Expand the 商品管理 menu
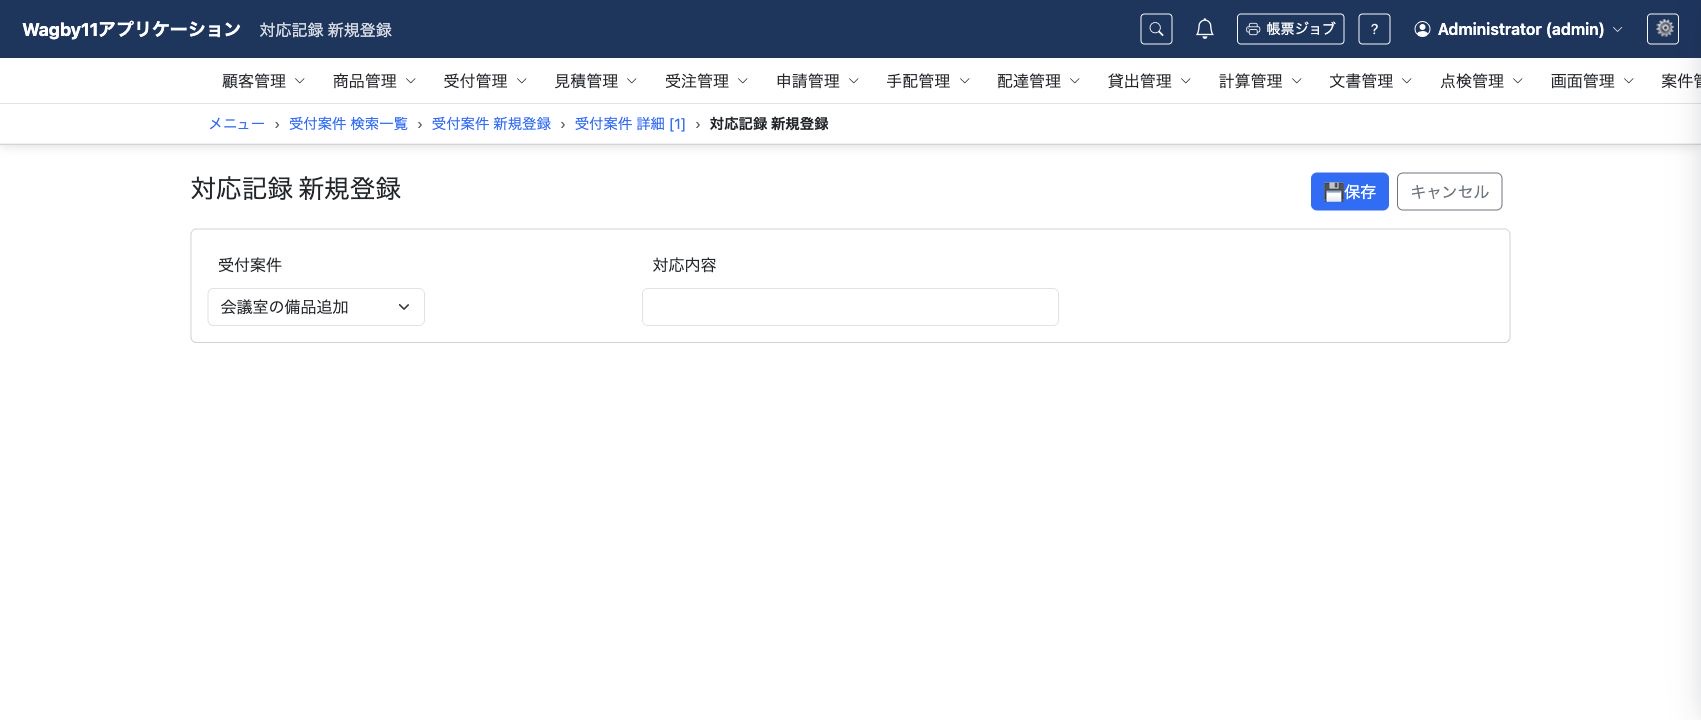1701x720 pixels. (375, 81)
